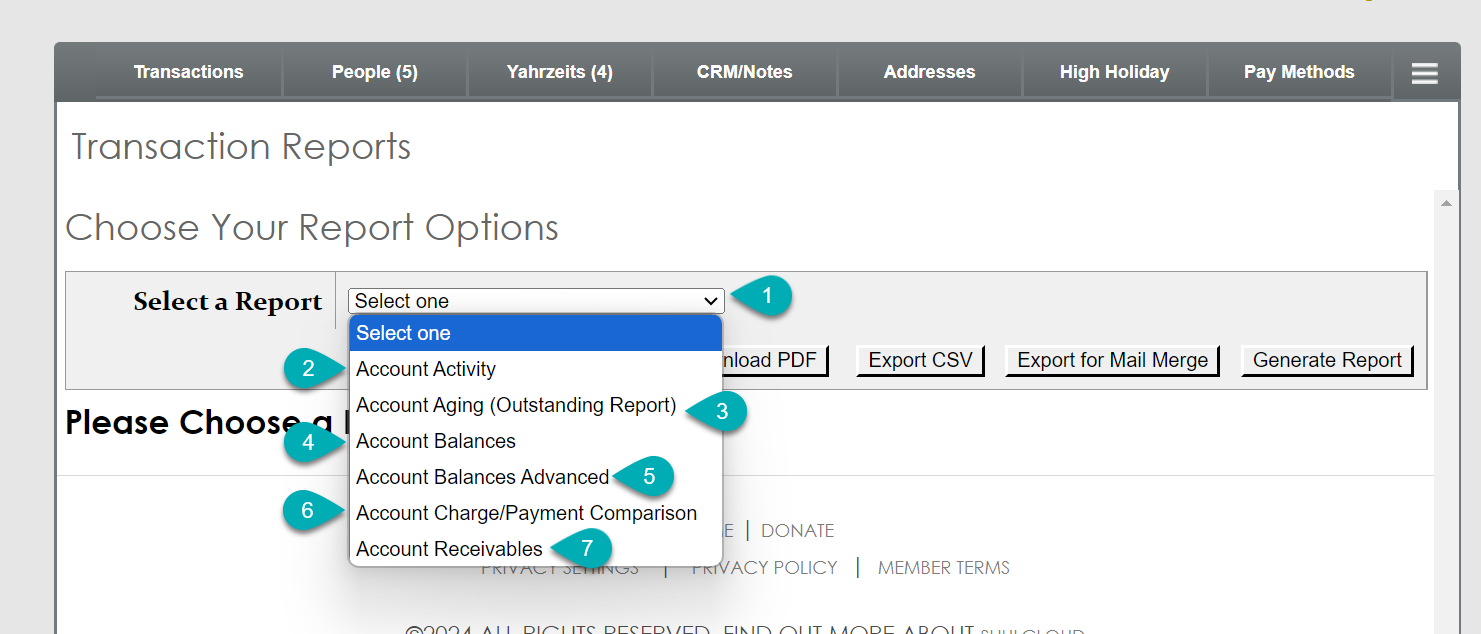The width and height of the screenshot is (1481, 634).
Task: Click the scrollbar up arrow
Action: pos(1446,201)
